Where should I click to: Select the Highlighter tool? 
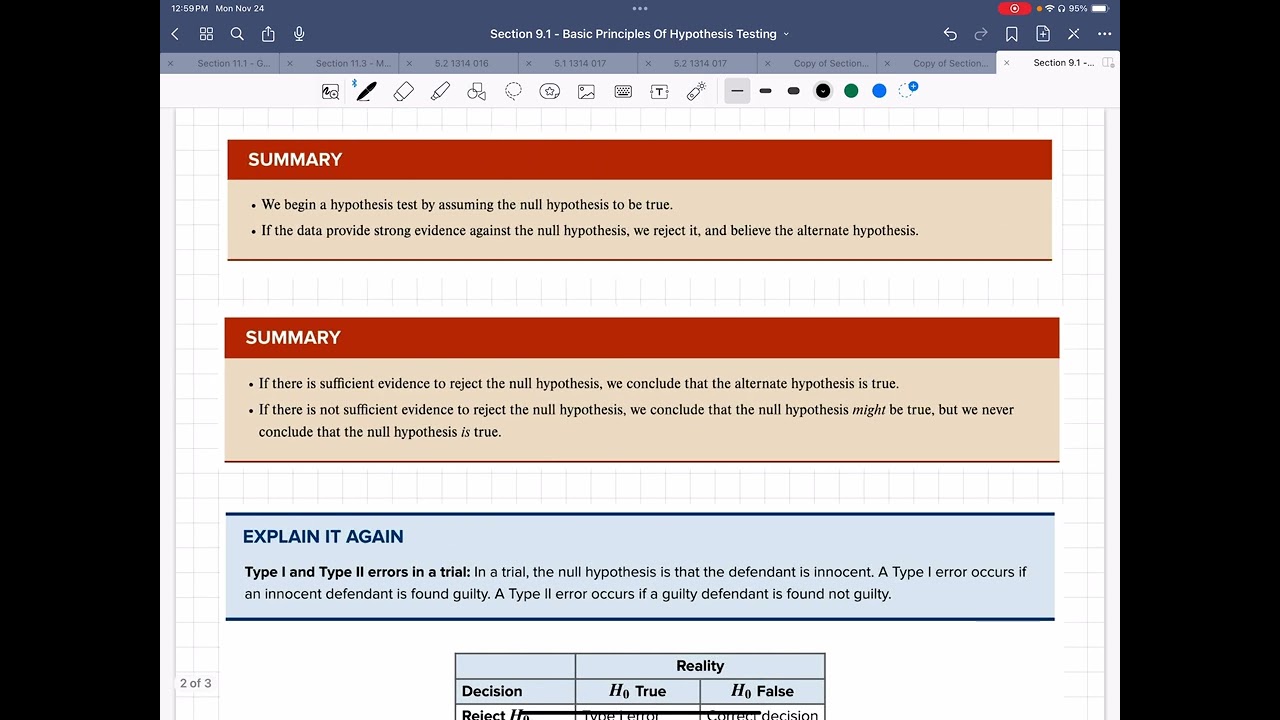click(x=440, y=91)
